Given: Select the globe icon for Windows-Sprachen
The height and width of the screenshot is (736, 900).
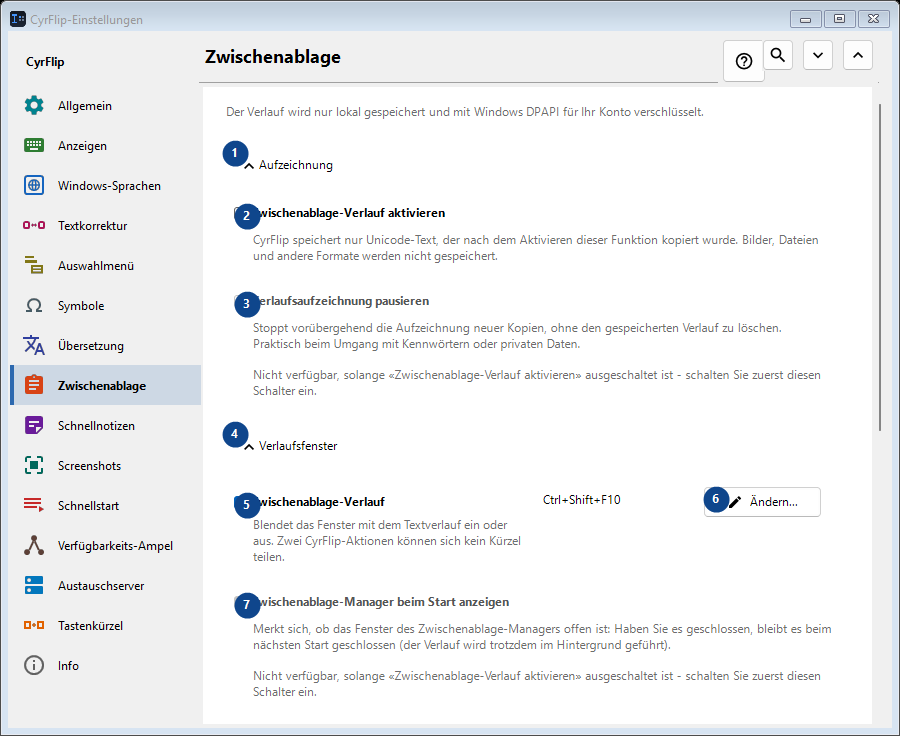Looking at the screenshot, I should pos(34,185).
